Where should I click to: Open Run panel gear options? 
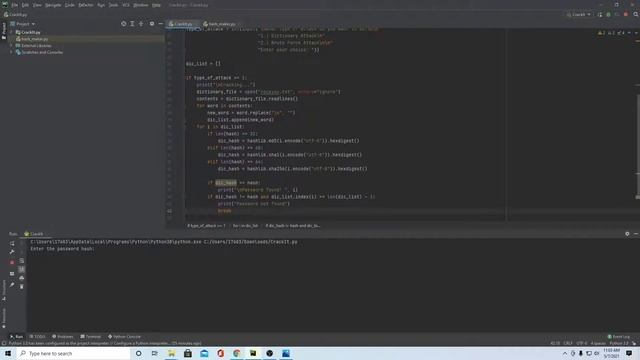click(627, 234)
